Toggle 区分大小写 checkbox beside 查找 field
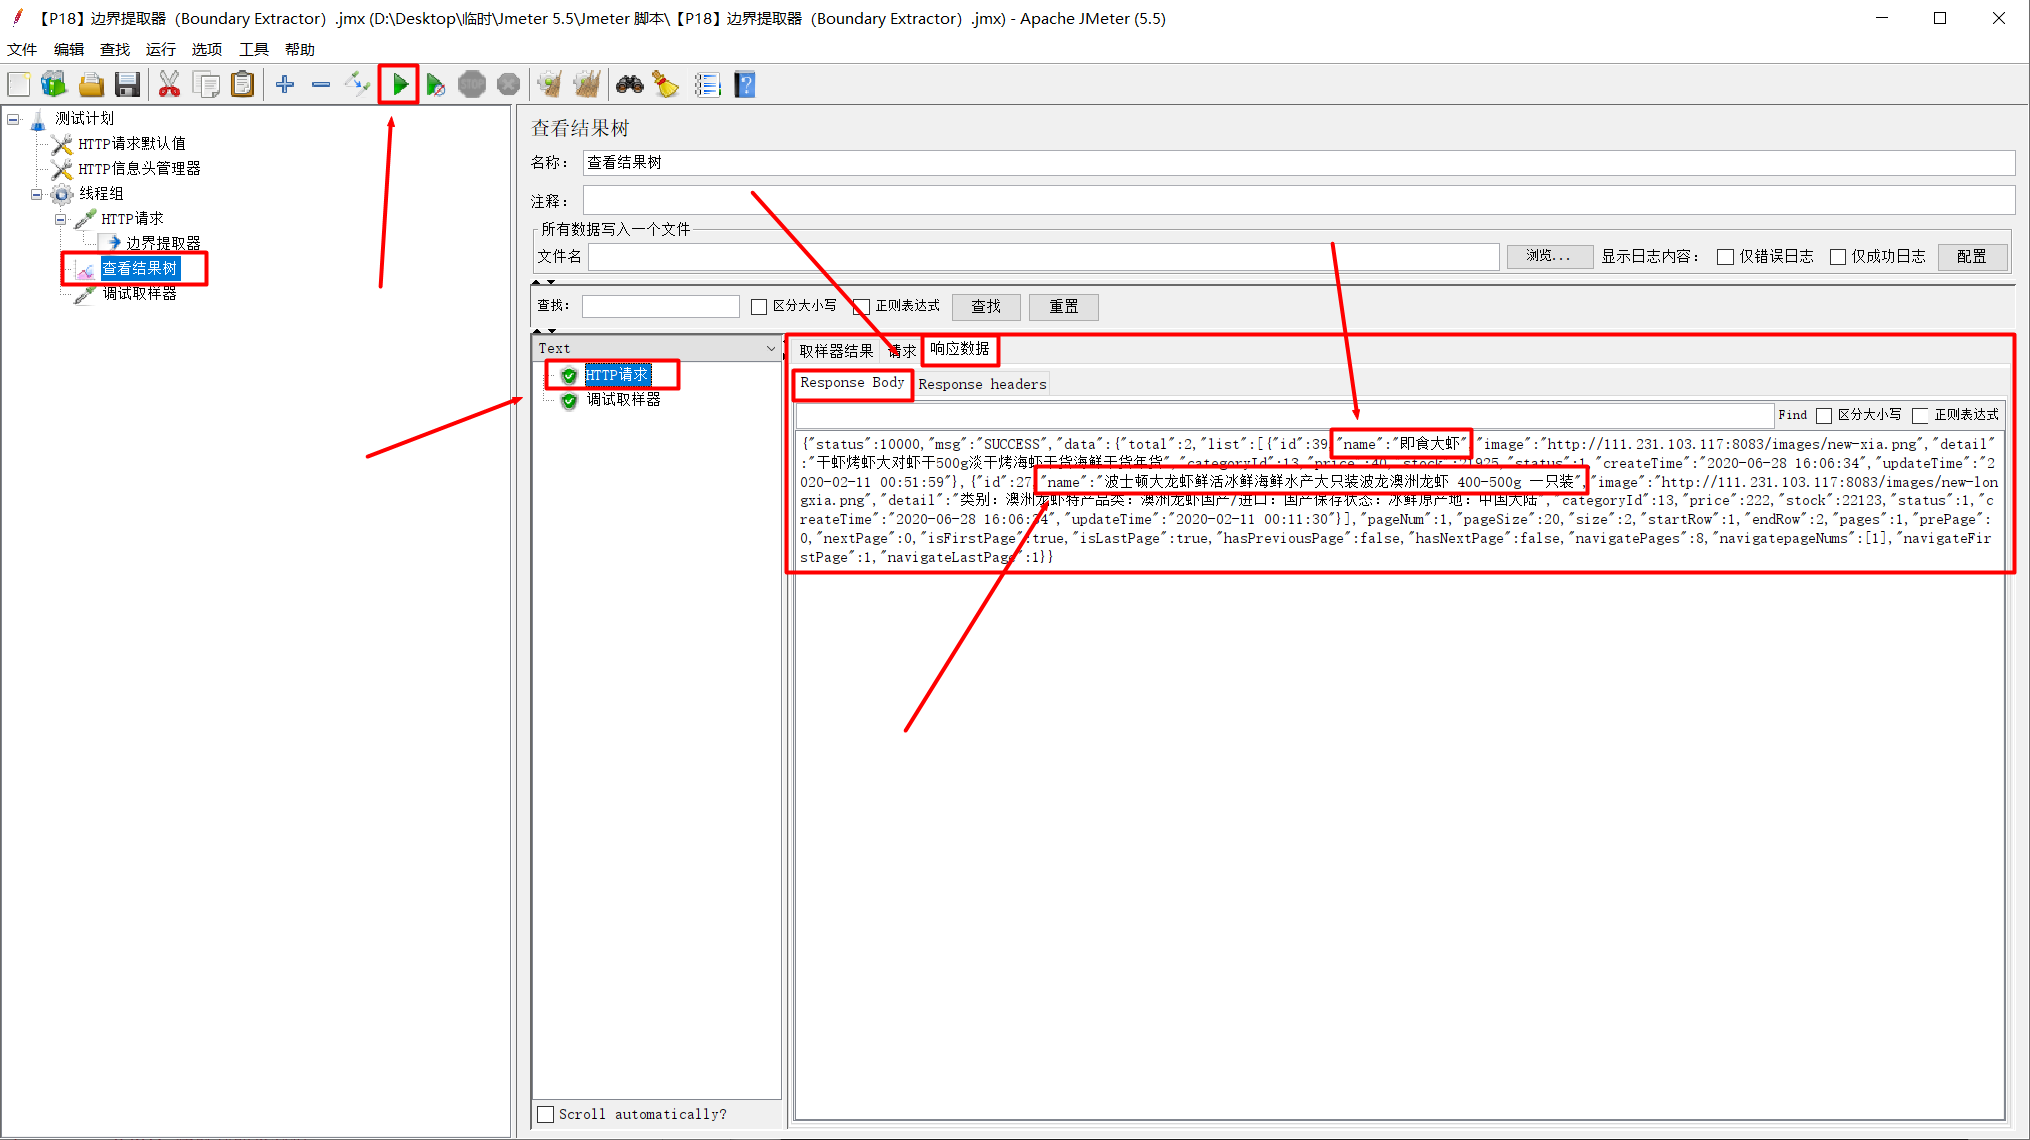The height and width of the screenshot is (1140, 2030). tap(759, 307)
